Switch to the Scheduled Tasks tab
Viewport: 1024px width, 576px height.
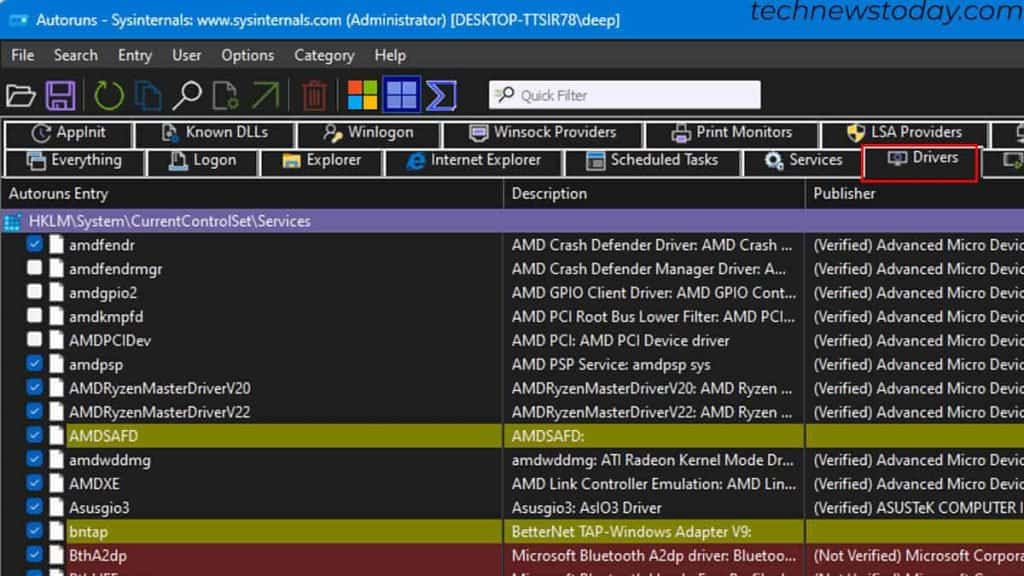point(653,160)
